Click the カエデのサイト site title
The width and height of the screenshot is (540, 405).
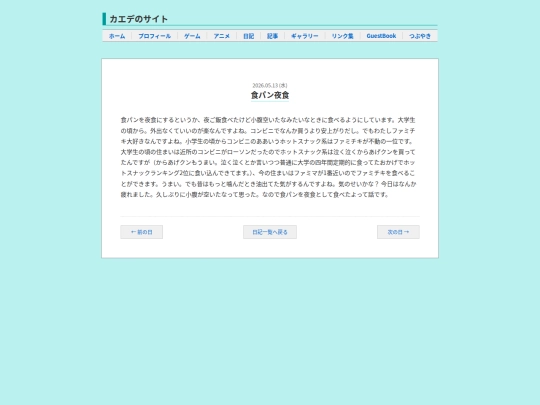(x=139, y=19)
